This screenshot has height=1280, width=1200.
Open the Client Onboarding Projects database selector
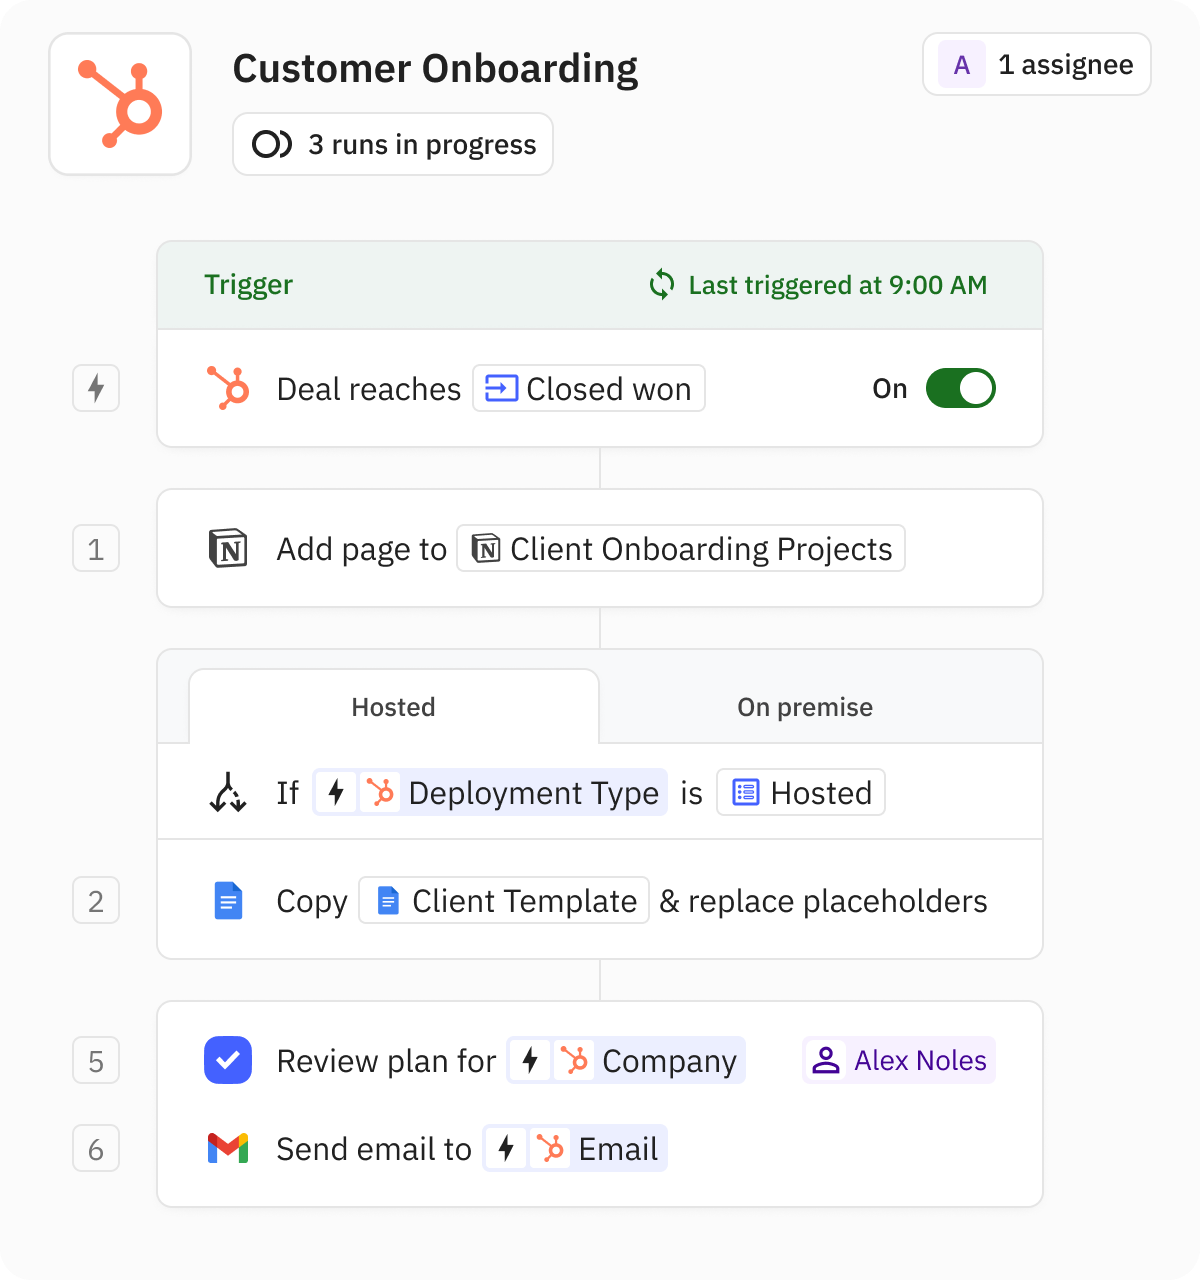[x=680, y=548]
